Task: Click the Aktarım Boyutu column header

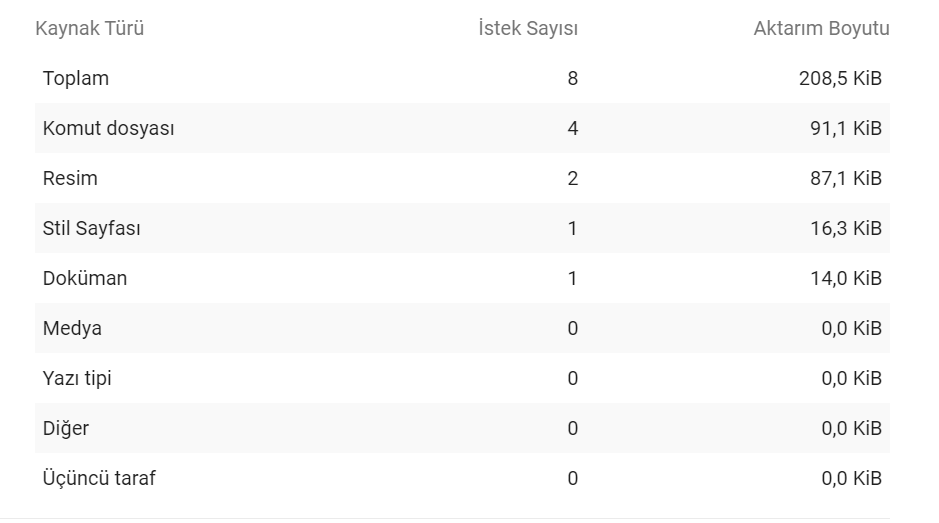Action: 821,28
